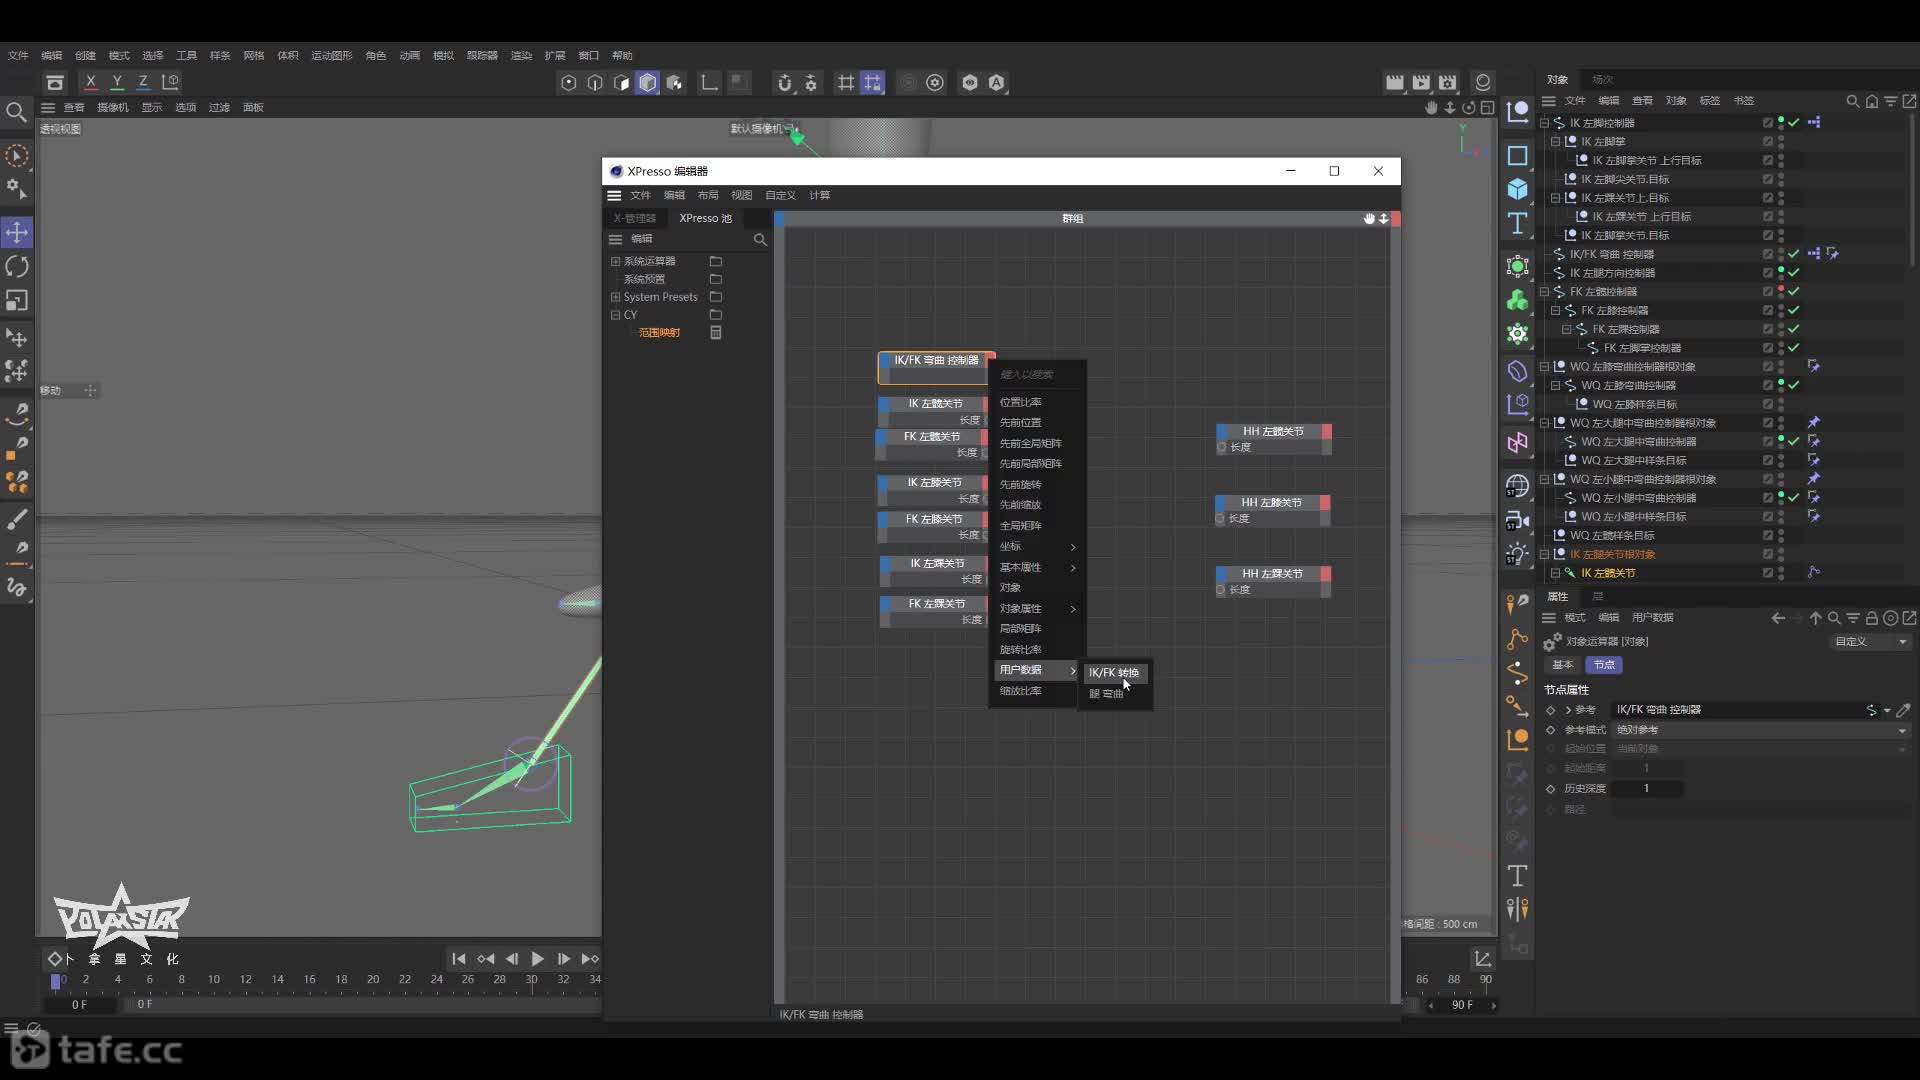The height and width of the screenshot is (1080, 1920).
Task: Click blue input port of HH 左髋关节 node
Action: pyautogui.click(x=1221, y=432)
